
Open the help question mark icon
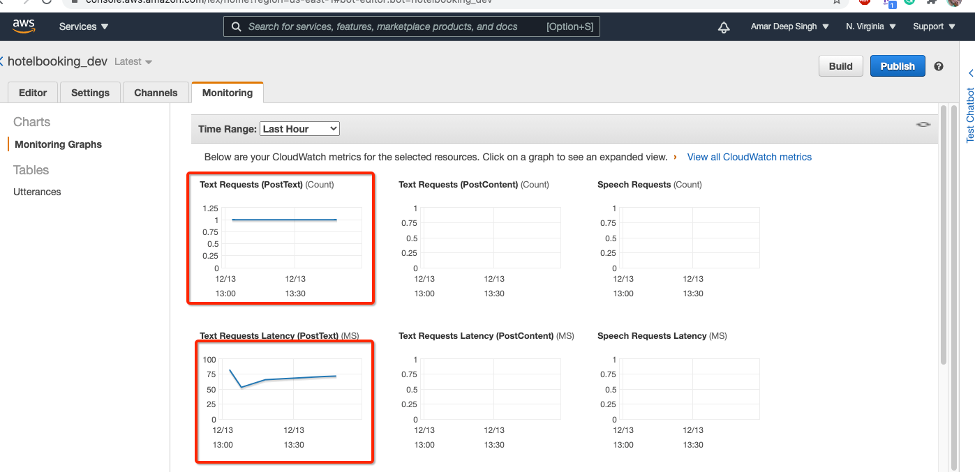(x=938, y=67)
